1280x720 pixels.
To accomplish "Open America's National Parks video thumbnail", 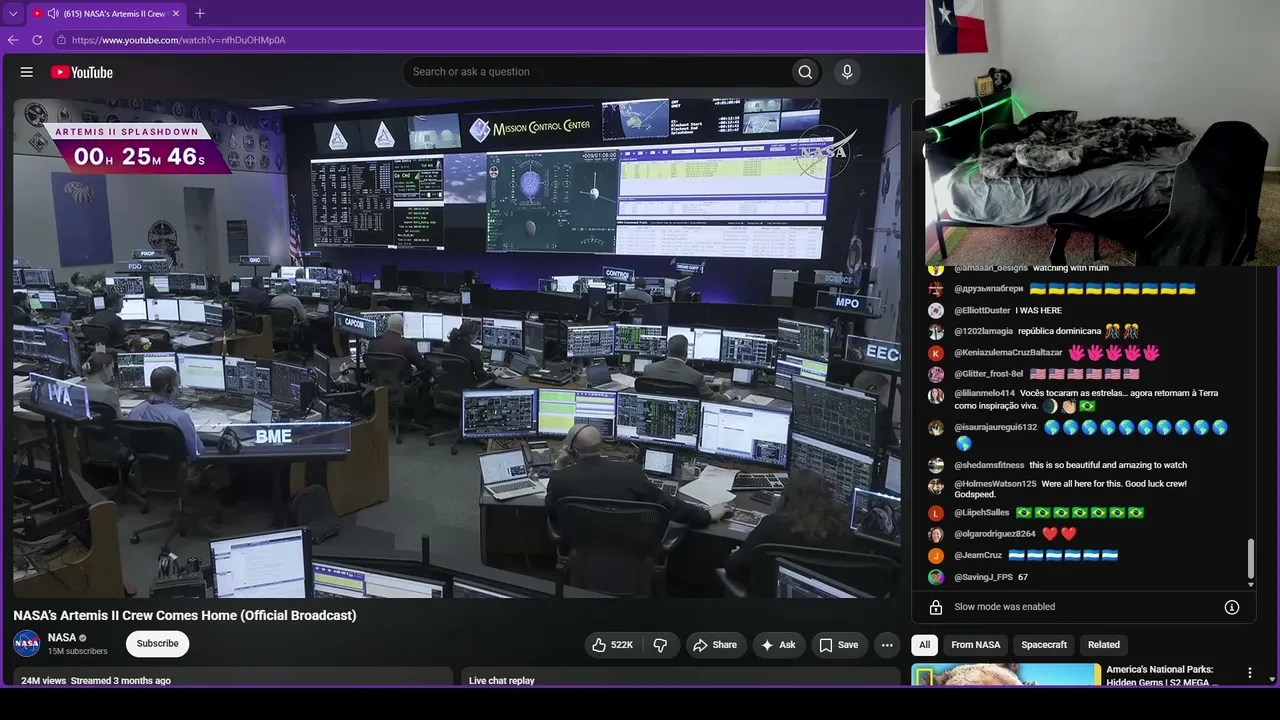I will coord(1006,675).
